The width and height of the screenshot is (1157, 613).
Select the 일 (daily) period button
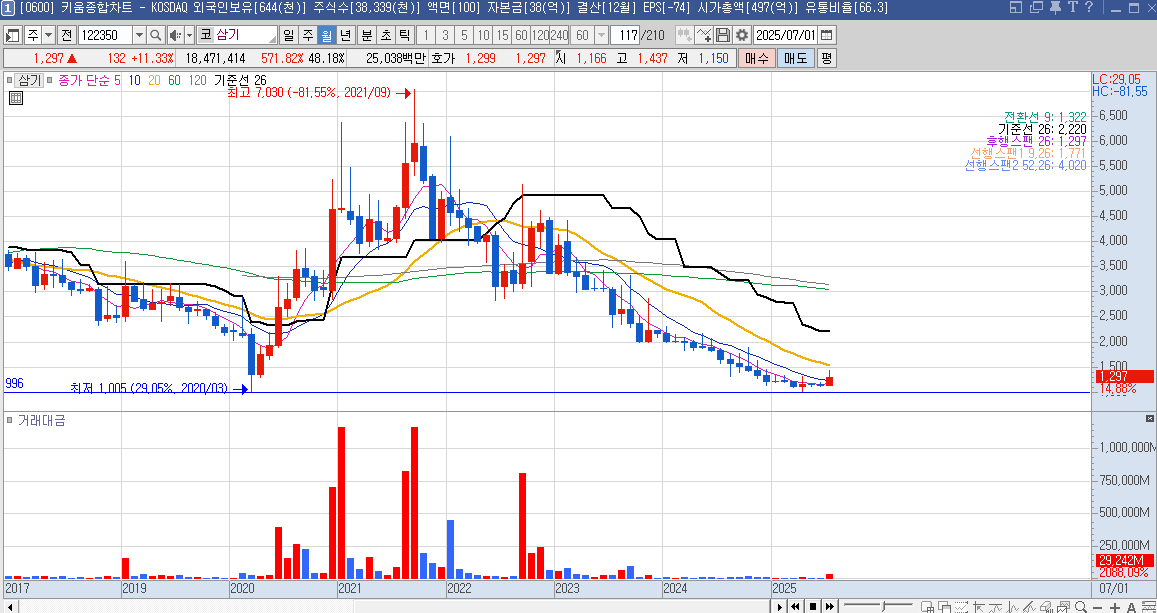point(289,35)
